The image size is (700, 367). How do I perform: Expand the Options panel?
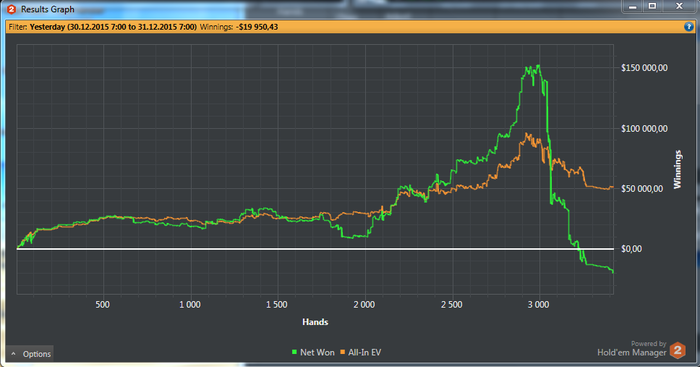click(x=30, y=354)
